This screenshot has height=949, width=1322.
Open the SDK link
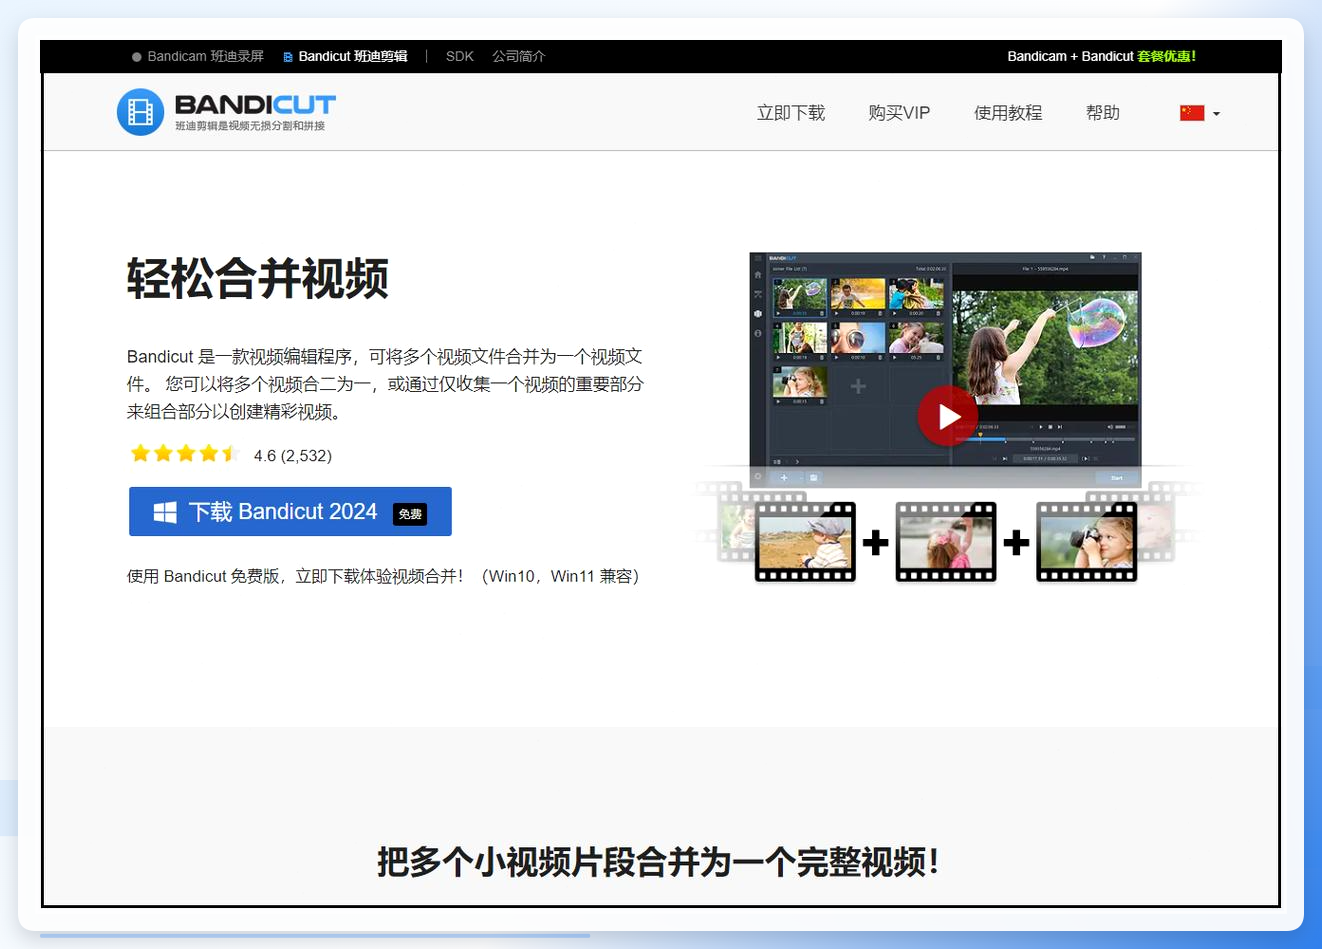(x=460, y=56)
